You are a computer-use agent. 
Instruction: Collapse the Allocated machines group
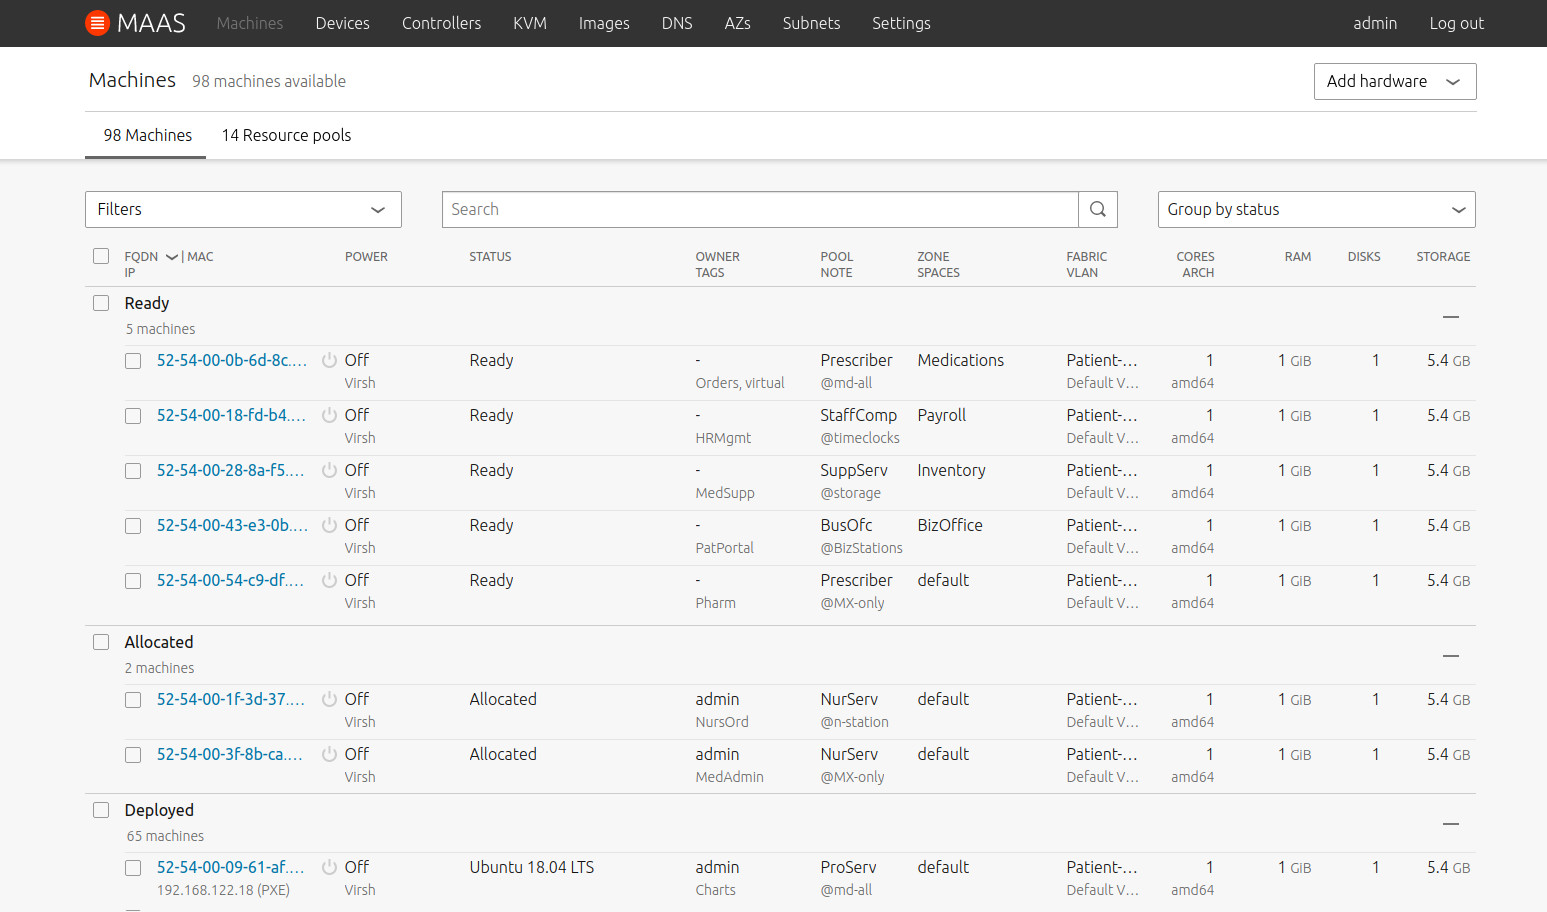pyautogui.click(x=1451, y=656)
